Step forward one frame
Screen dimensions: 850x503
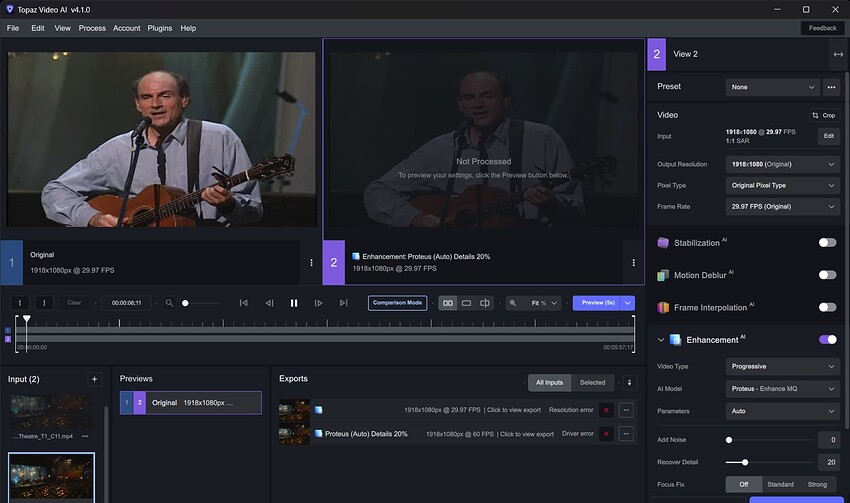[319, 303]
